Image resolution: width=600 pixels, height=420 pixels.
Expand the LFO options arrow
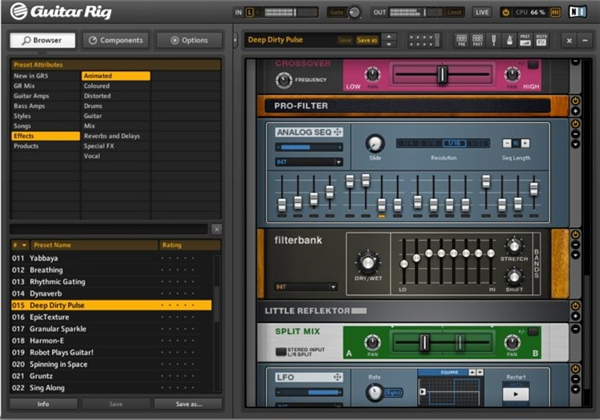(x=575, y=390)
